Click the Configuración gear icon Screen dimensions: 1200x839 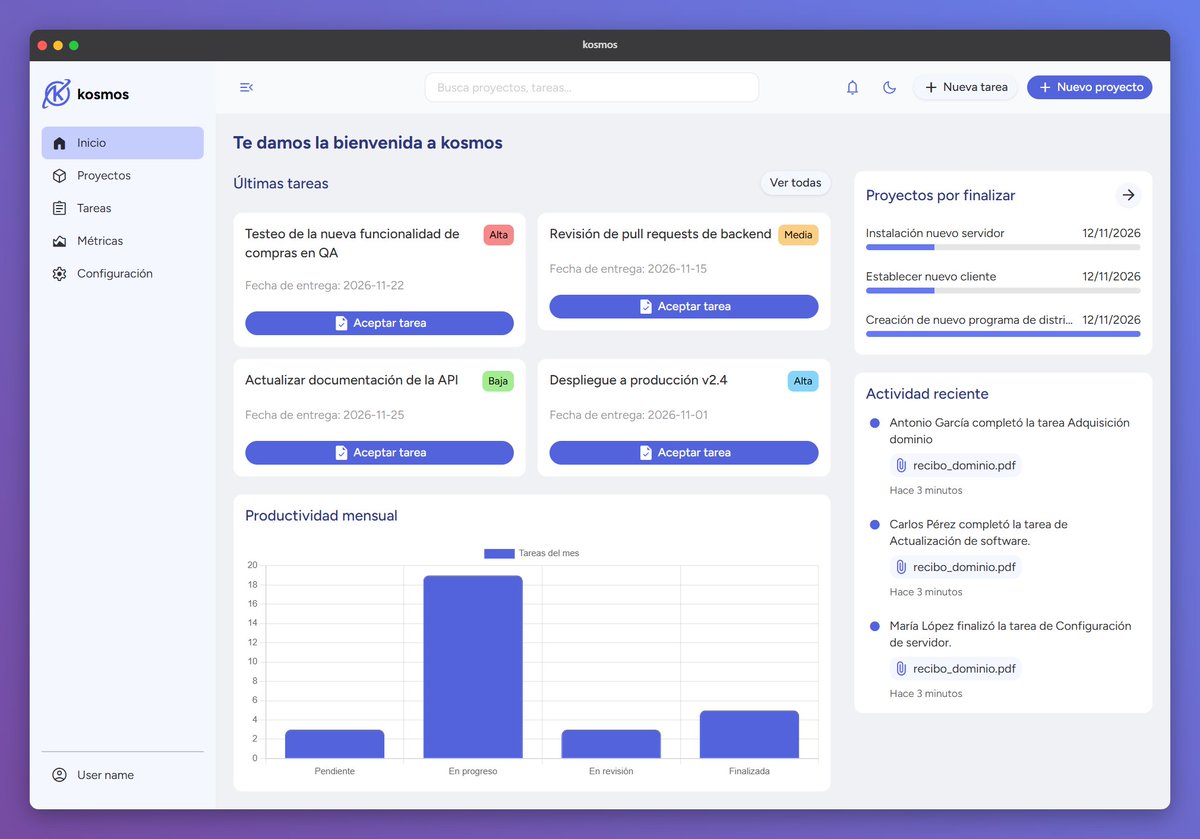point(59,274)
